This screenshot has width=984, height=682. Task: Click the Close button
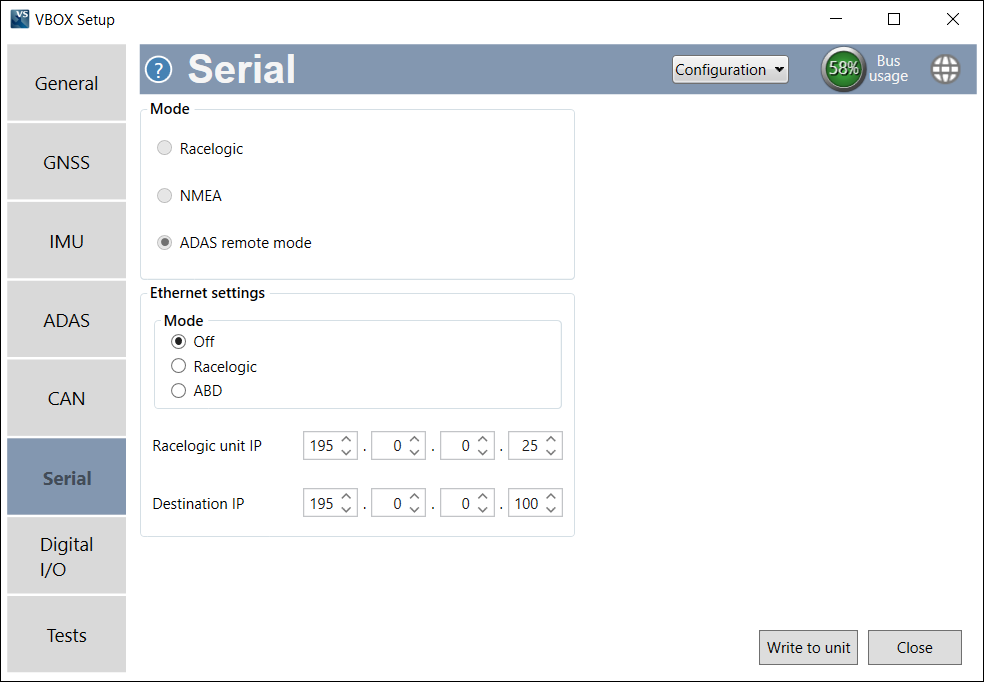click(x=914, y=647)
